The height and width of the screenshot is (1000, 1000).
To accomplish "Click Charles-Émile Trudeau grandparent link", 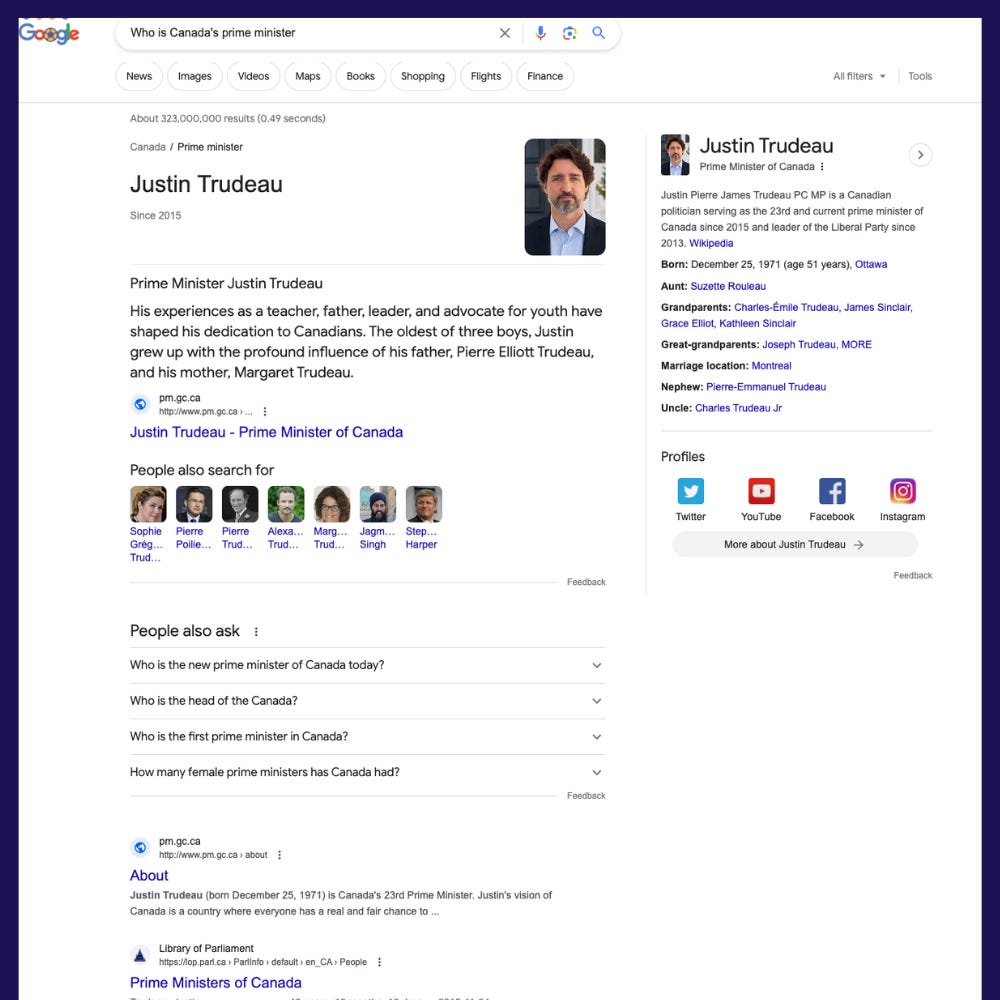I will tap(786, 307).
